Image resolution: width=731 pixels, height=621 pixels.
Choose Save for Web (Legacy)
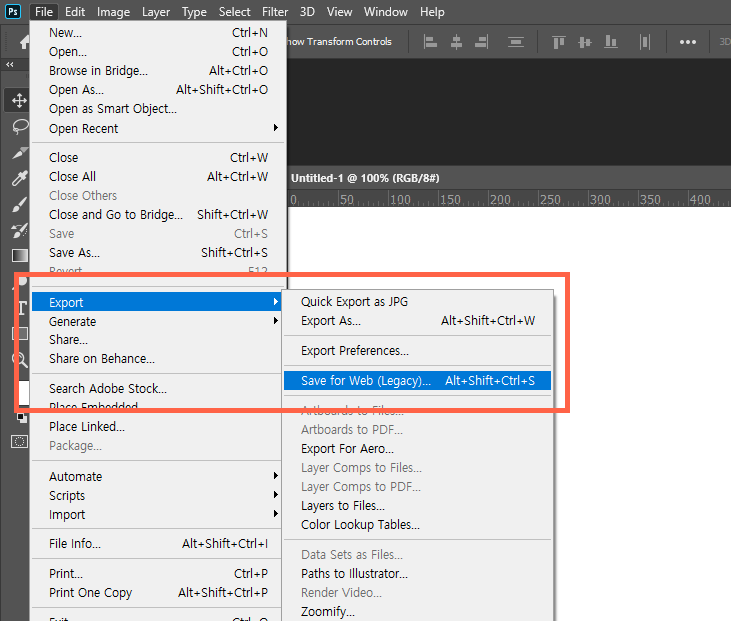click(x=417, y=380)
